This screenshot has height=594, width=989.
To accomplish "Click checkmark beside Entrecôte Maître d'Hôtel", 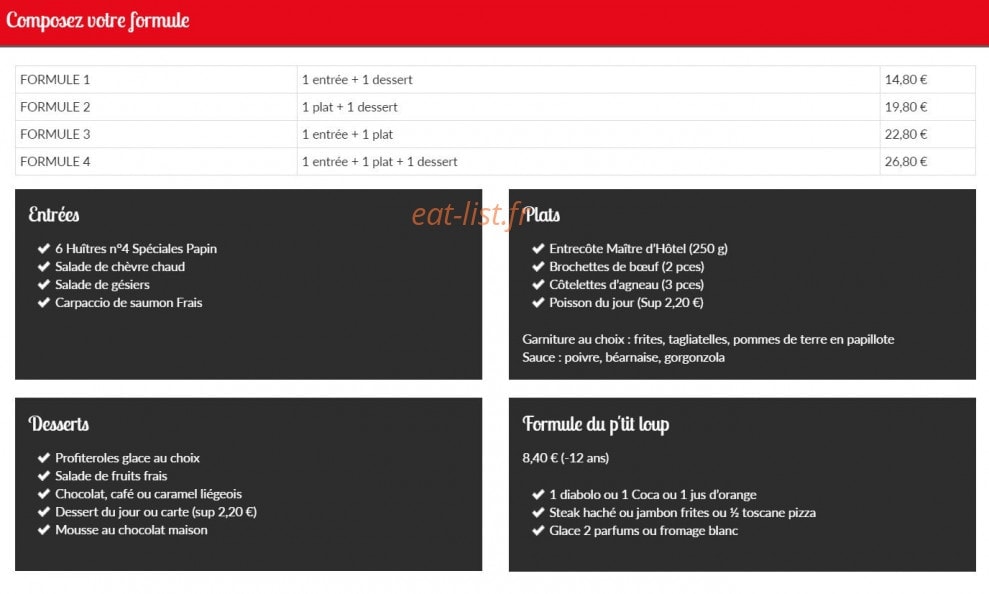I will point(538,248).
